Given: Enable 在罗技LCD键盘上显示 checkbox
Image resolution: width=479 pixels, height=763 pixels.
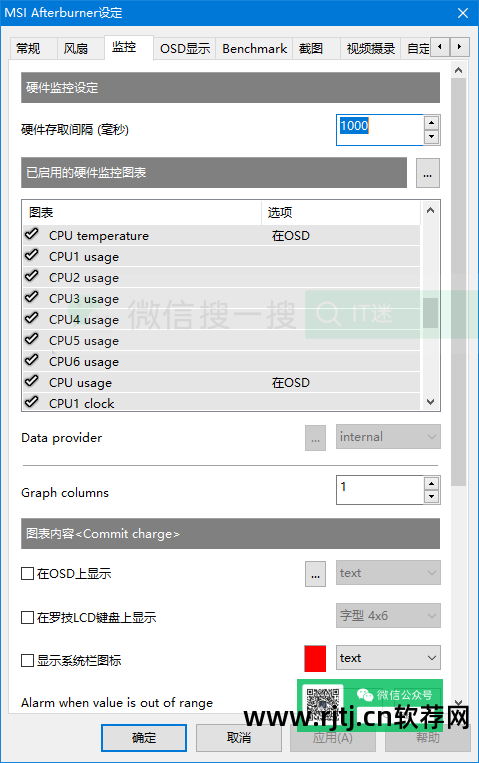Looking at the screenshot, I should click(27, 618).
